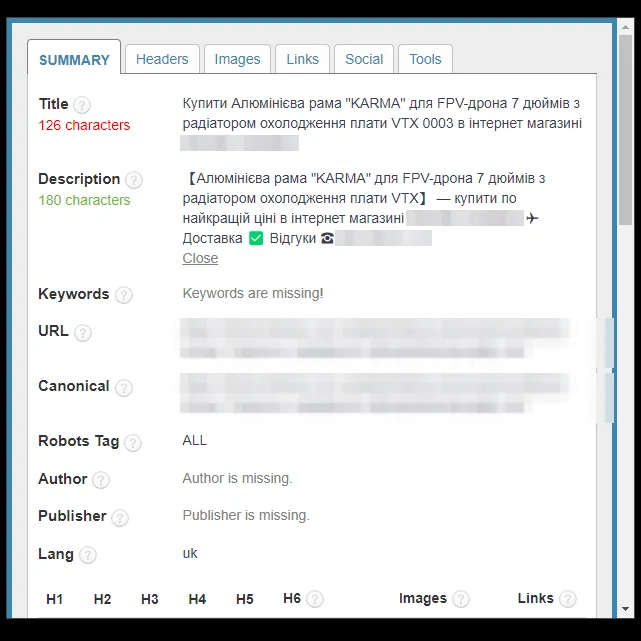This screenshot has height=641, width=641.
Task: Click the 'ALL' robots tag value
Action: [x=195, y=440]
